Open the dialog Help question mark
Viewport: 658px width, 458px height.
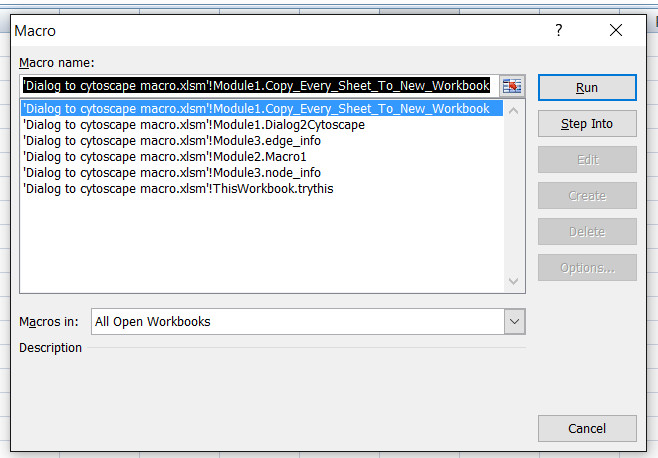click(x=559, y=30)
